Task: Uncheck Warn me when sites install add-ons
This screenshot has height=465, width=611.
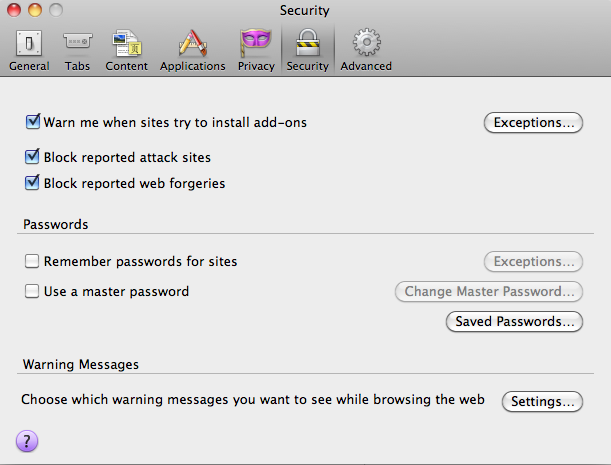Action: click(x=32, y=122)
